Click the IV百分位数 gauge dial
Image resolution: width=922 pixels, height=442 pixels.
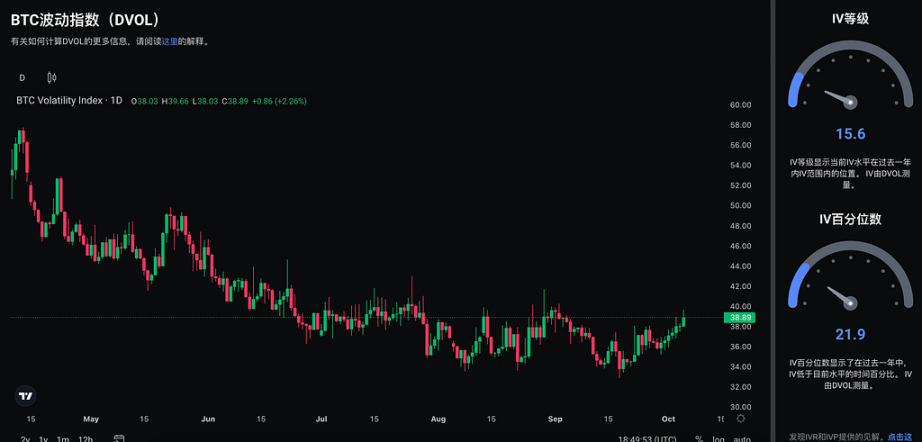point(850,285)
